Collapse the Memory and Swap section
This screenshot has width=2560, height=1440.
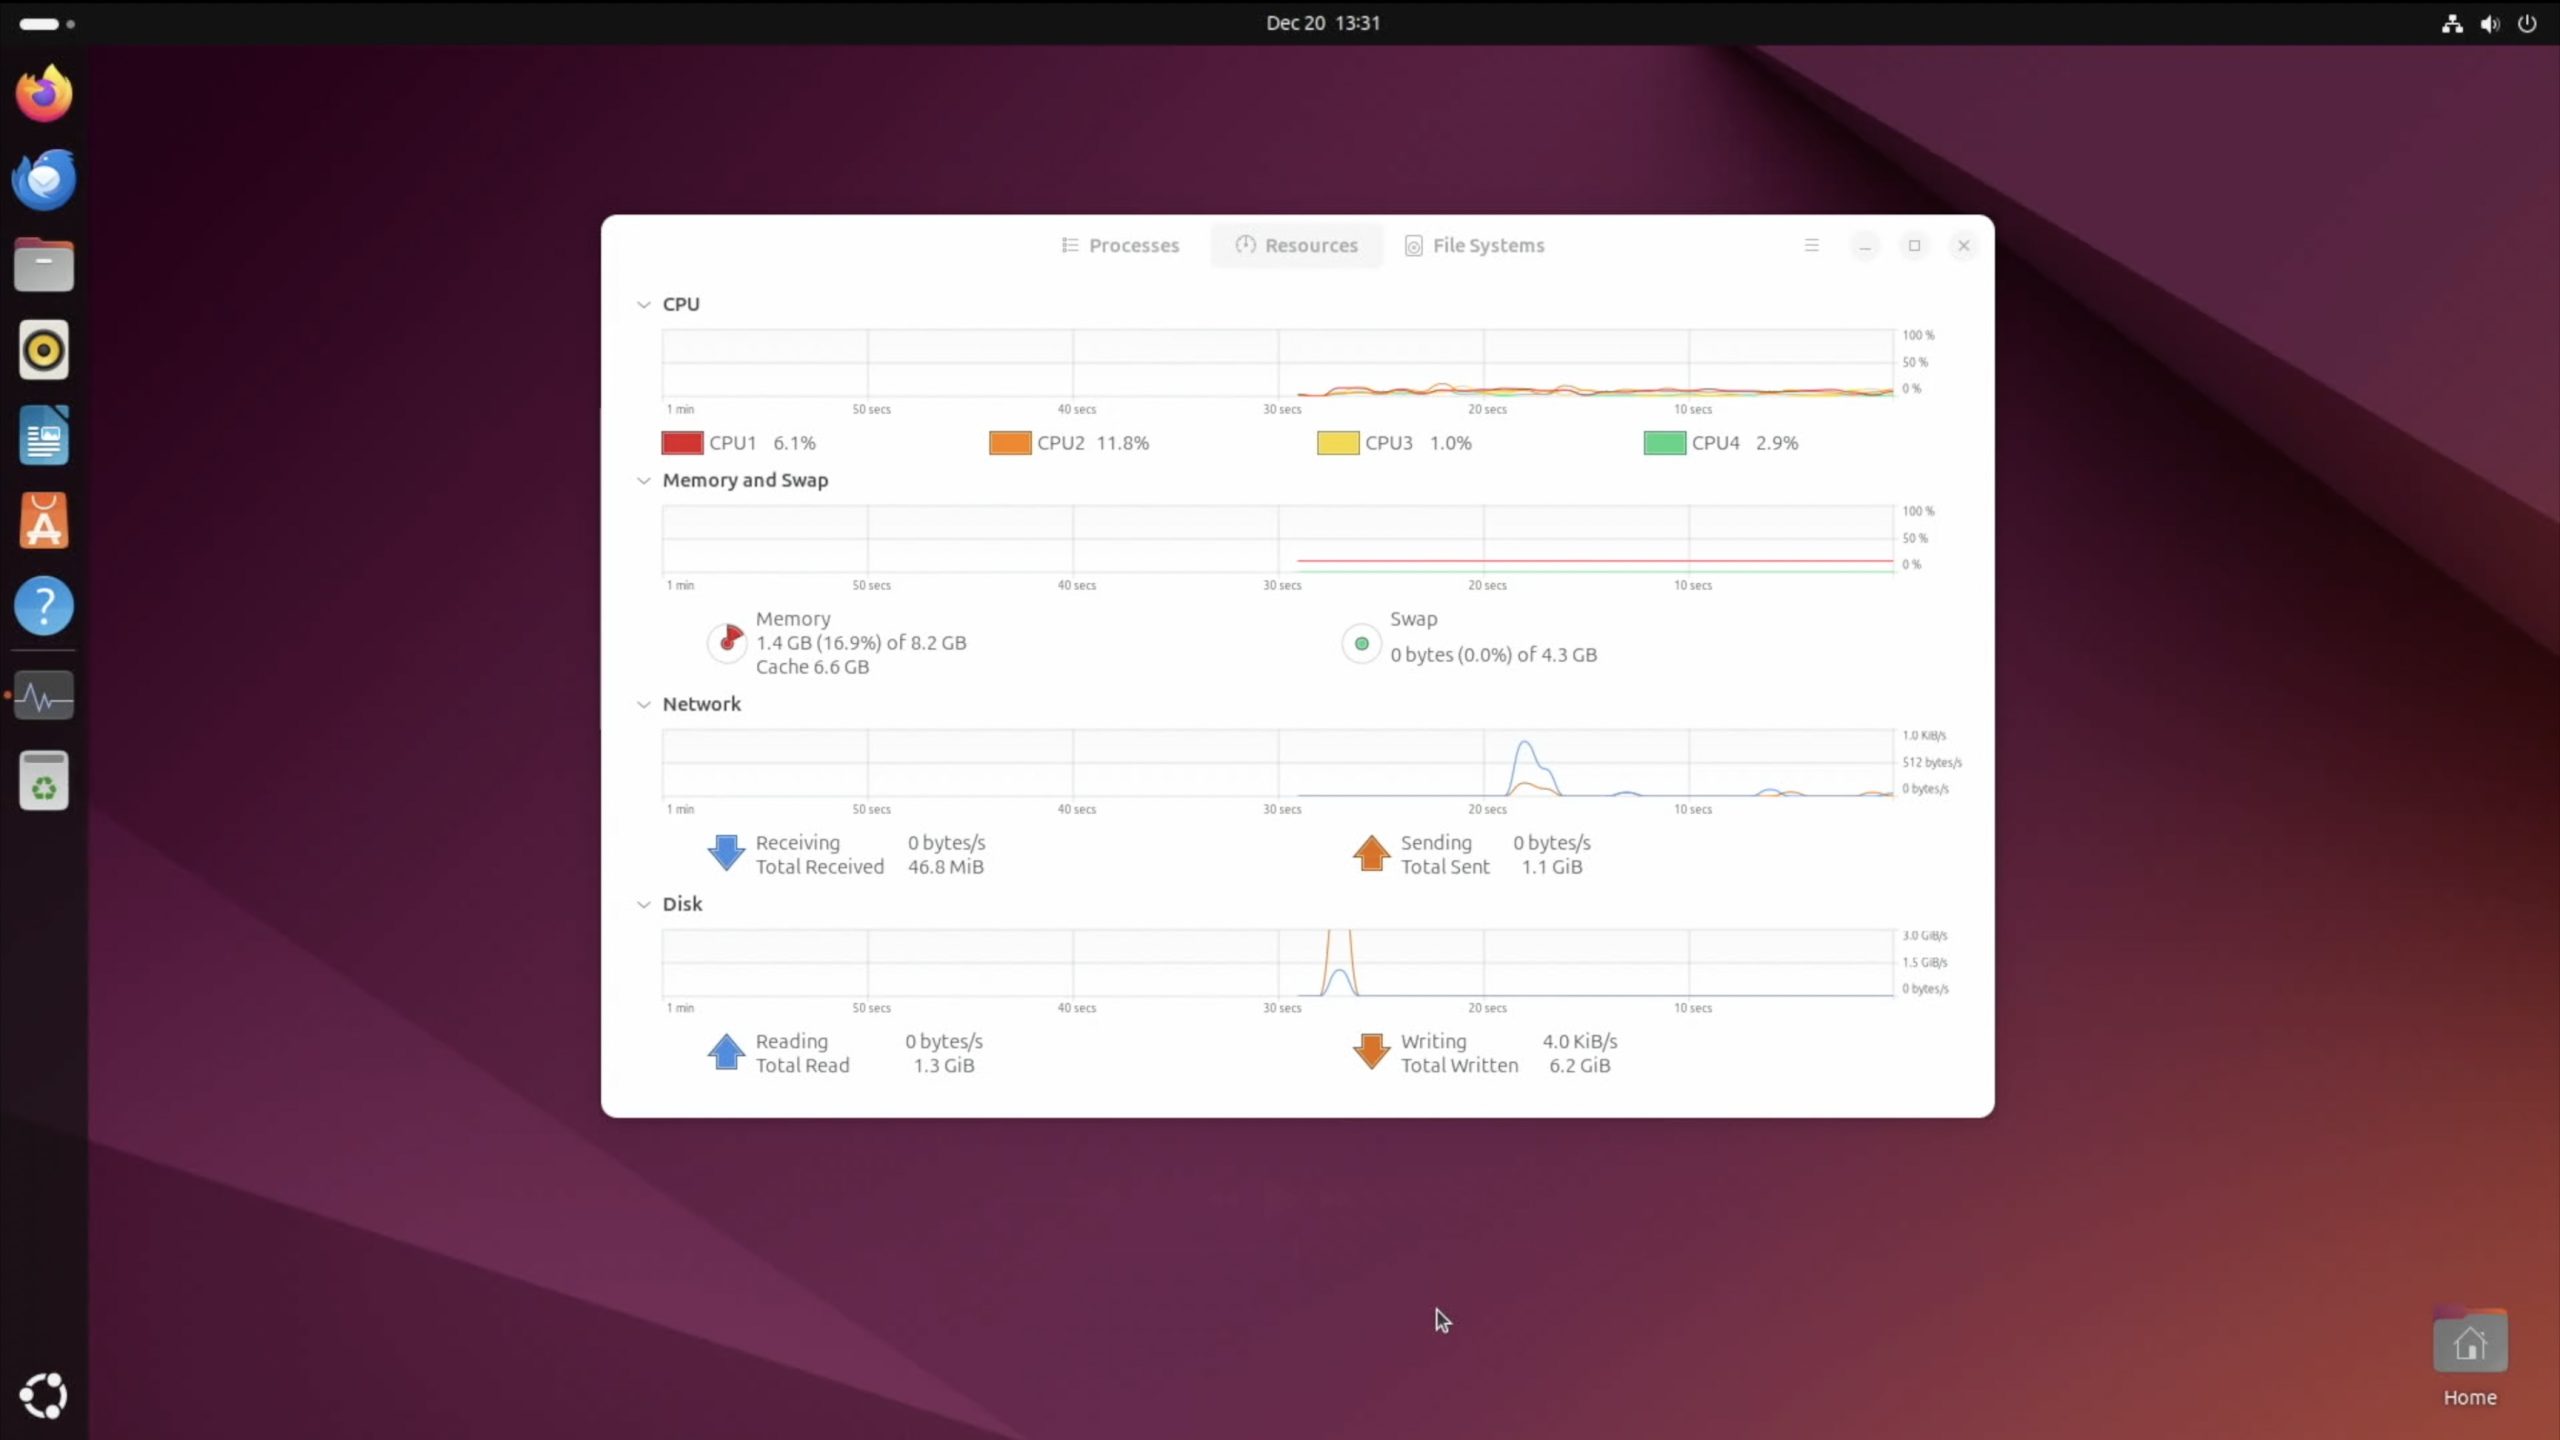644,480
